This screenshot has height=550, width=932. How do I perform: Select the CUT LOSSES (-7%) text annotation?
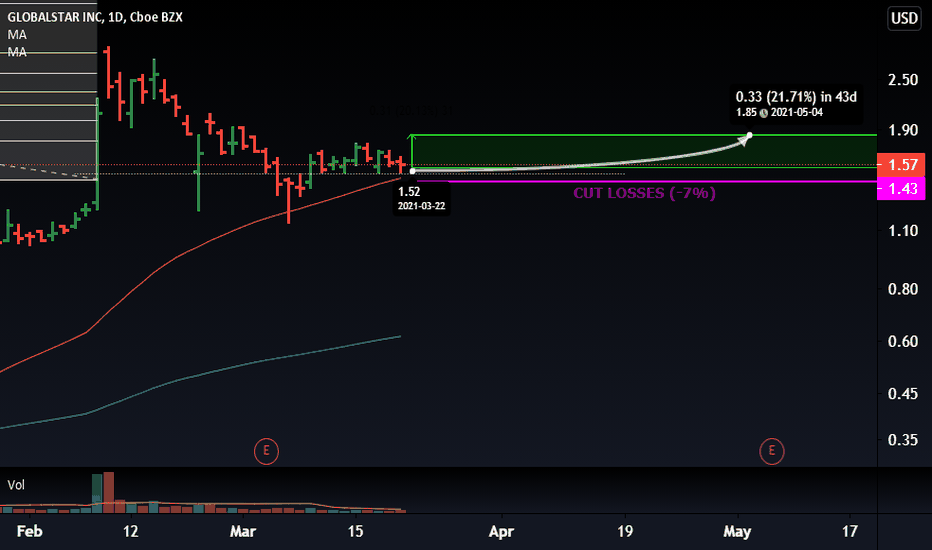644,193
